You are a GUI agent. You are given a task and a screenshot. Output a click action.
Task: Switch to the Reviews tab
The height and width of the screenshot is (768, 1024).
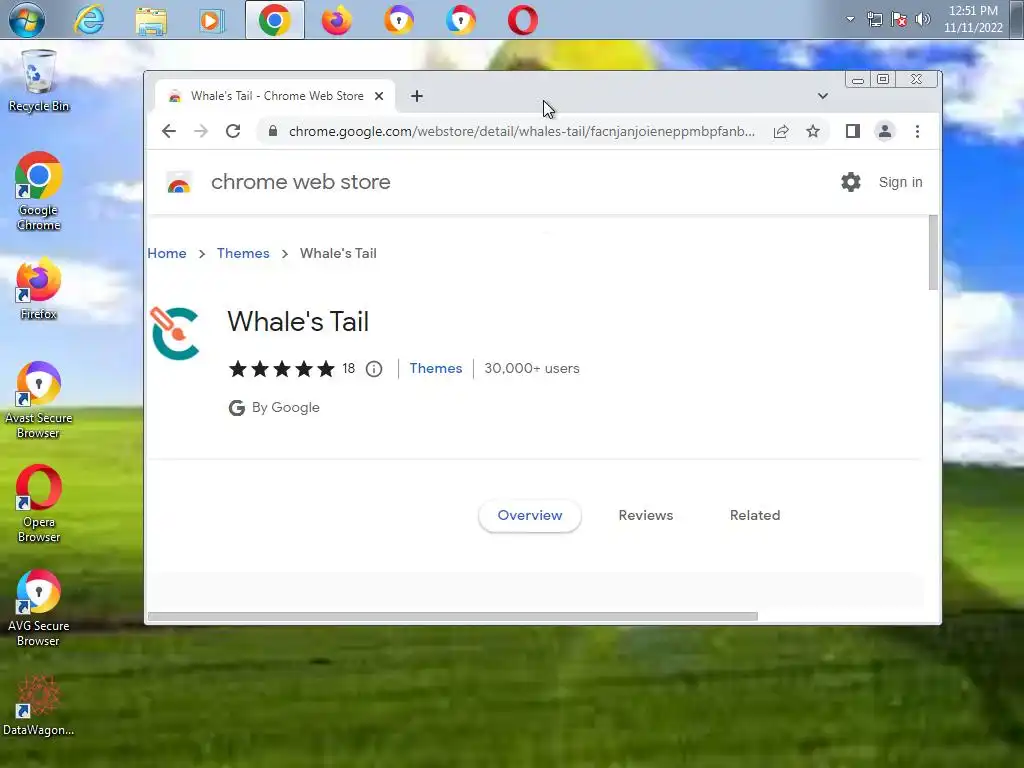point(646,515)
